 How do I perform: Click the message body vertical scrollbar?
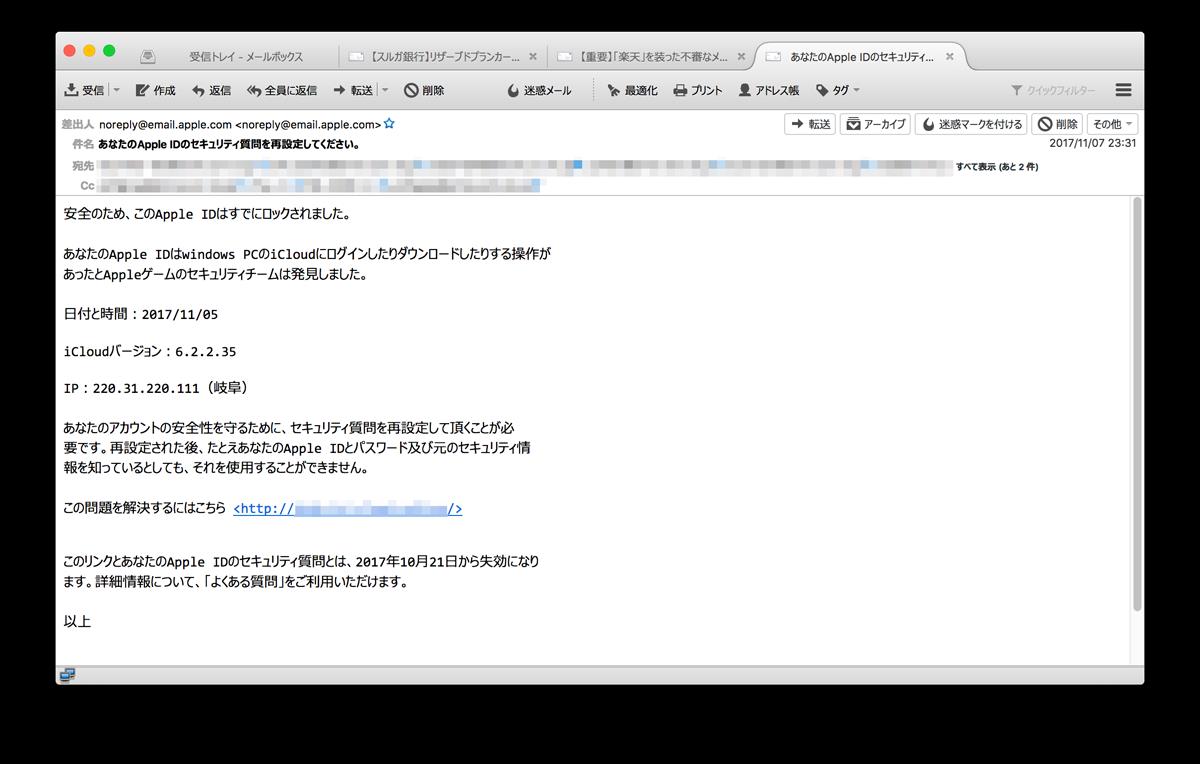click(x=1136, y=404)
